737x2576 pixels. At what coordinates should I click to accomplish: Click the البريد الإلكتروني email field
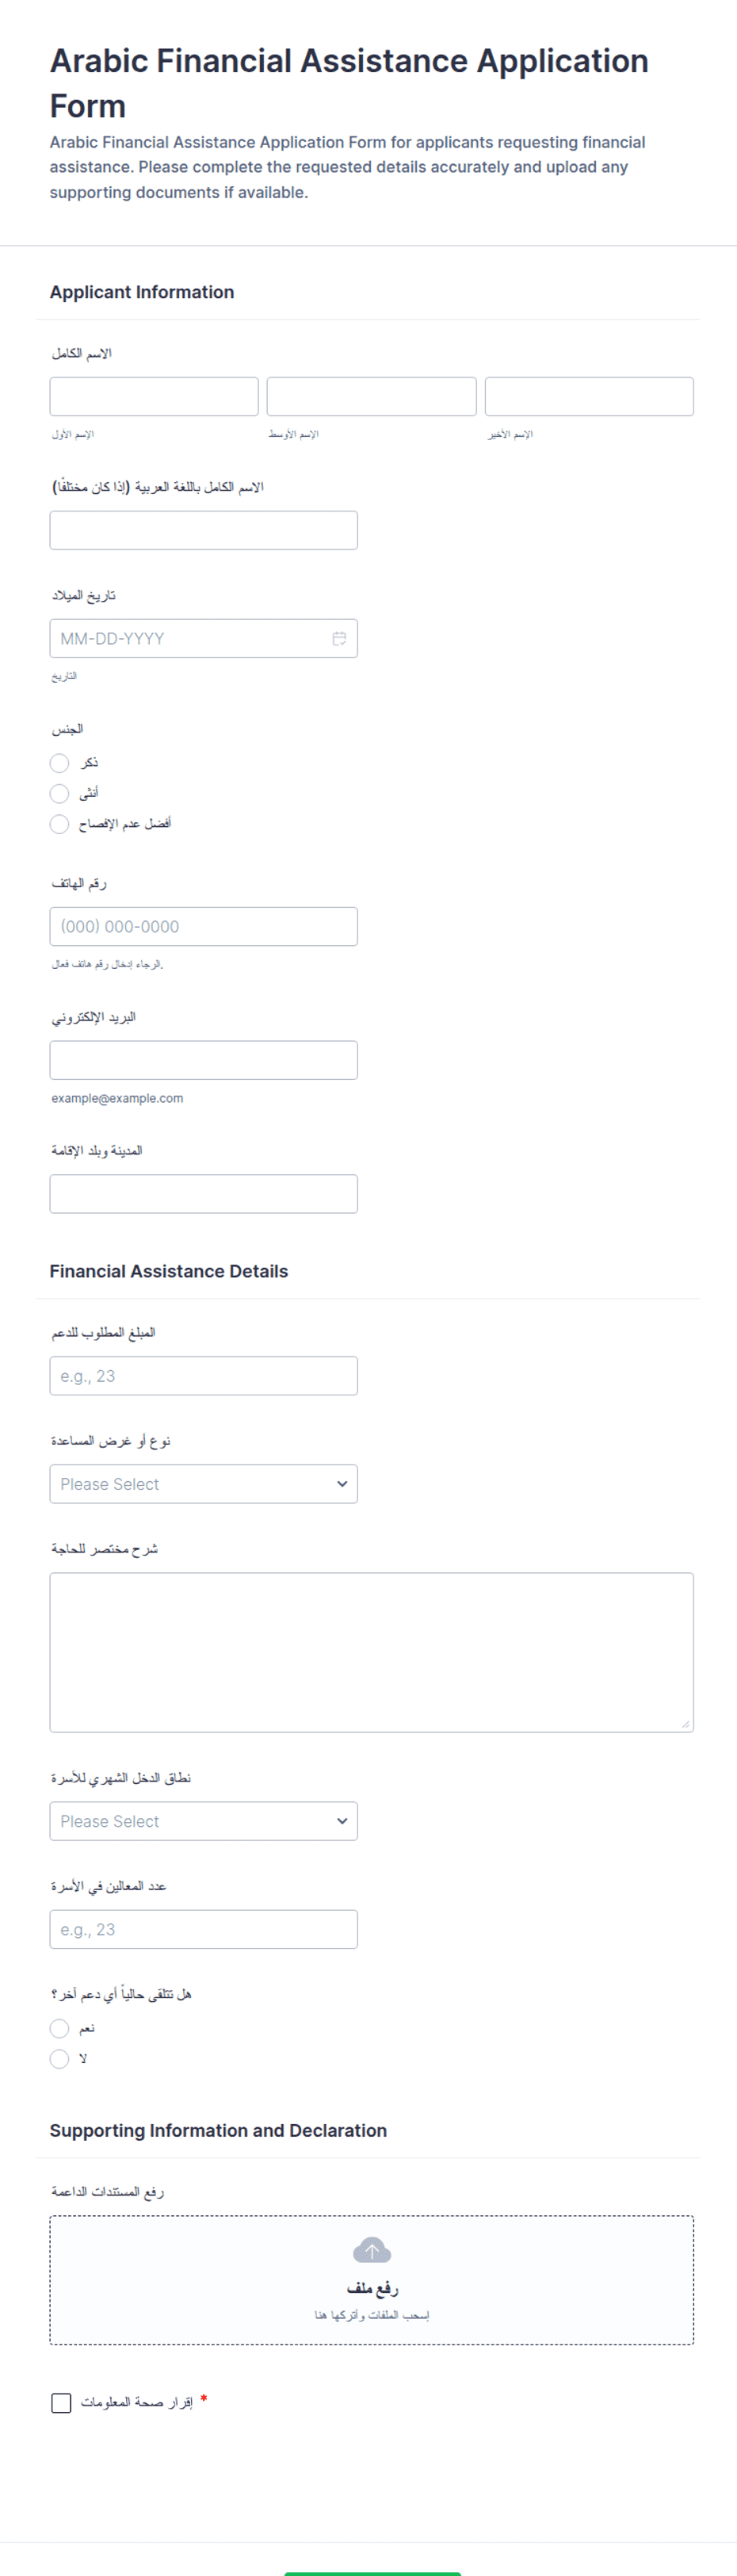204,1060
